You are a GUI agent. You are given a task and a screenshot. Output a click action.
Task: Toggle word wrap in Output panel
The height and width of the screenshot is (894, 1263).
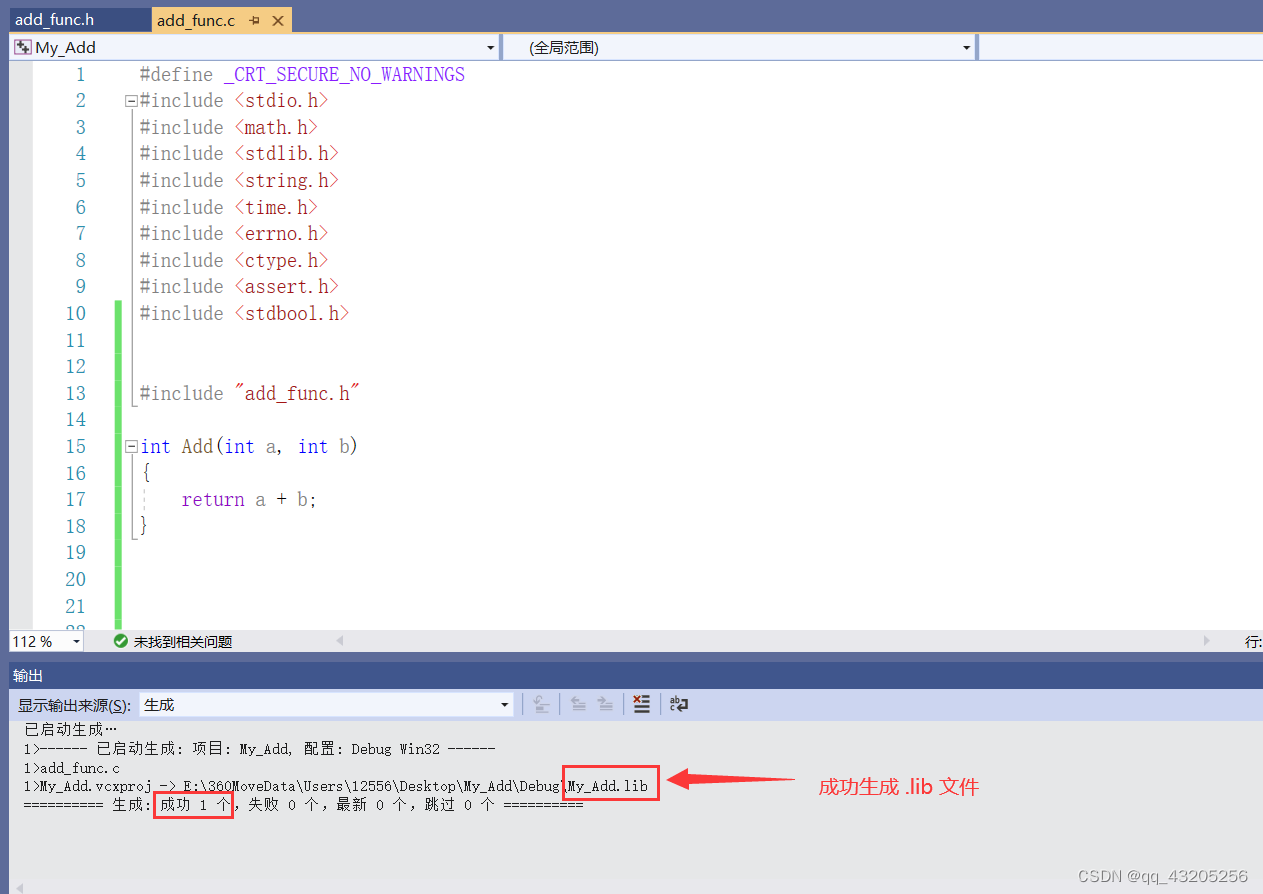click(679, 704)
